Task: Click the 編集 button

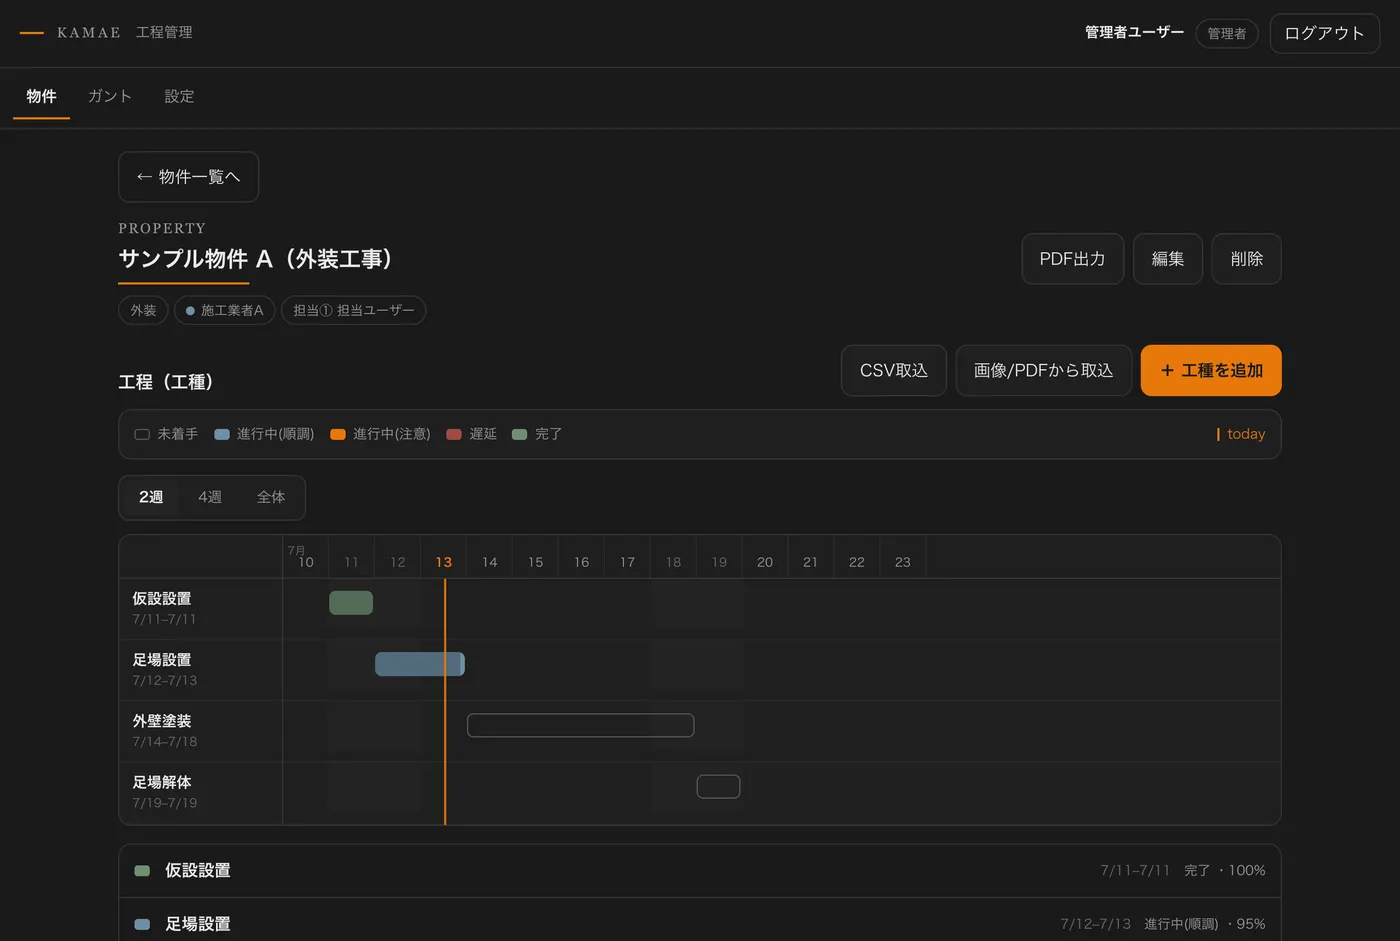Action: (1167, 259)
